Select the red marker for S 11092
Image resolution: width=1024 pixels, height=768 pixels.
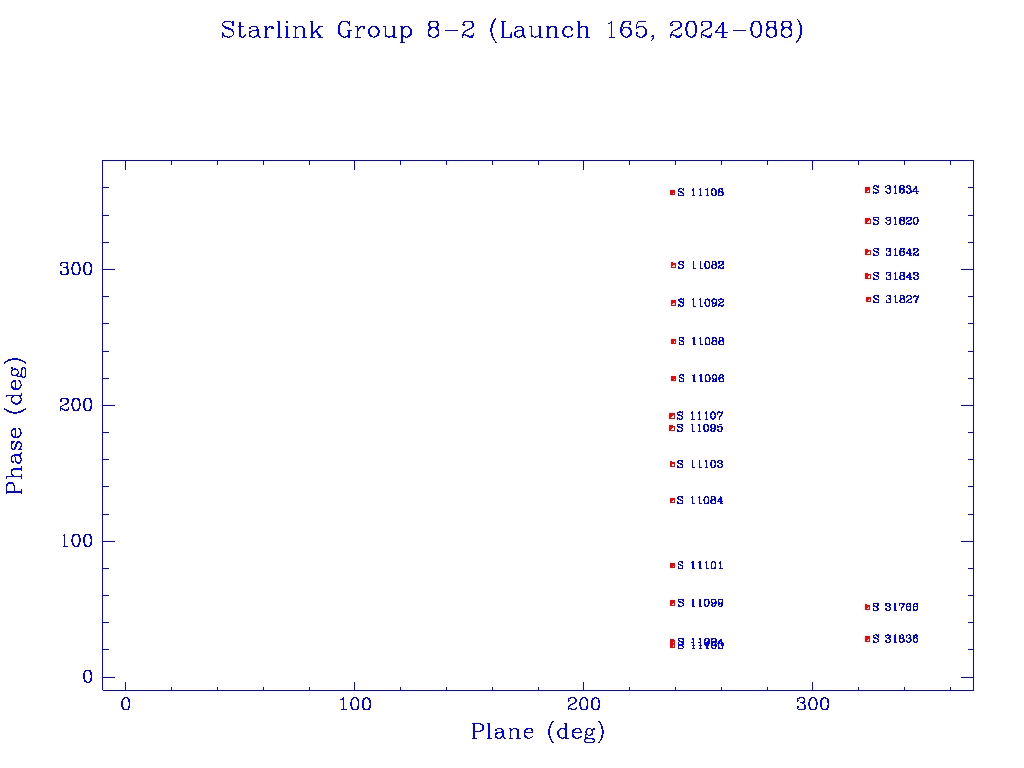[x=673, y=303]
